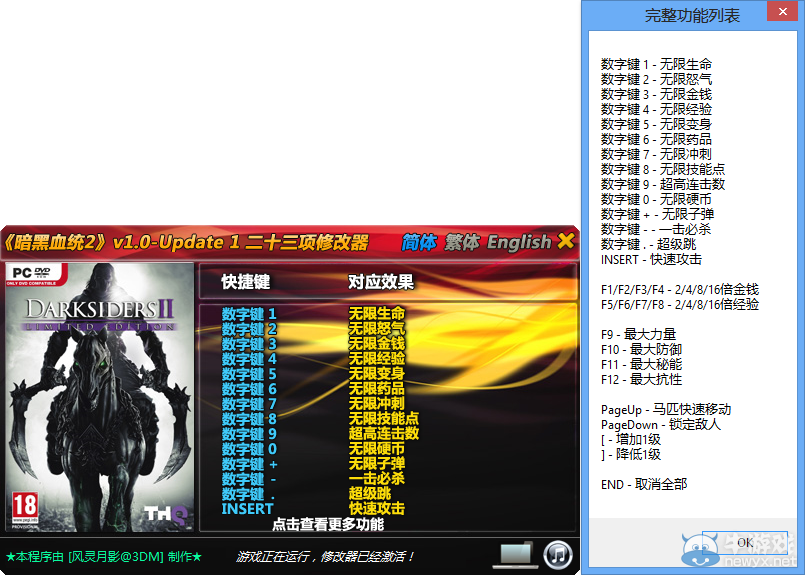Viewport: 805px width, 575px height.
Task: Click PageDown - 锁定敌人 line
Action: pos(661,425)
